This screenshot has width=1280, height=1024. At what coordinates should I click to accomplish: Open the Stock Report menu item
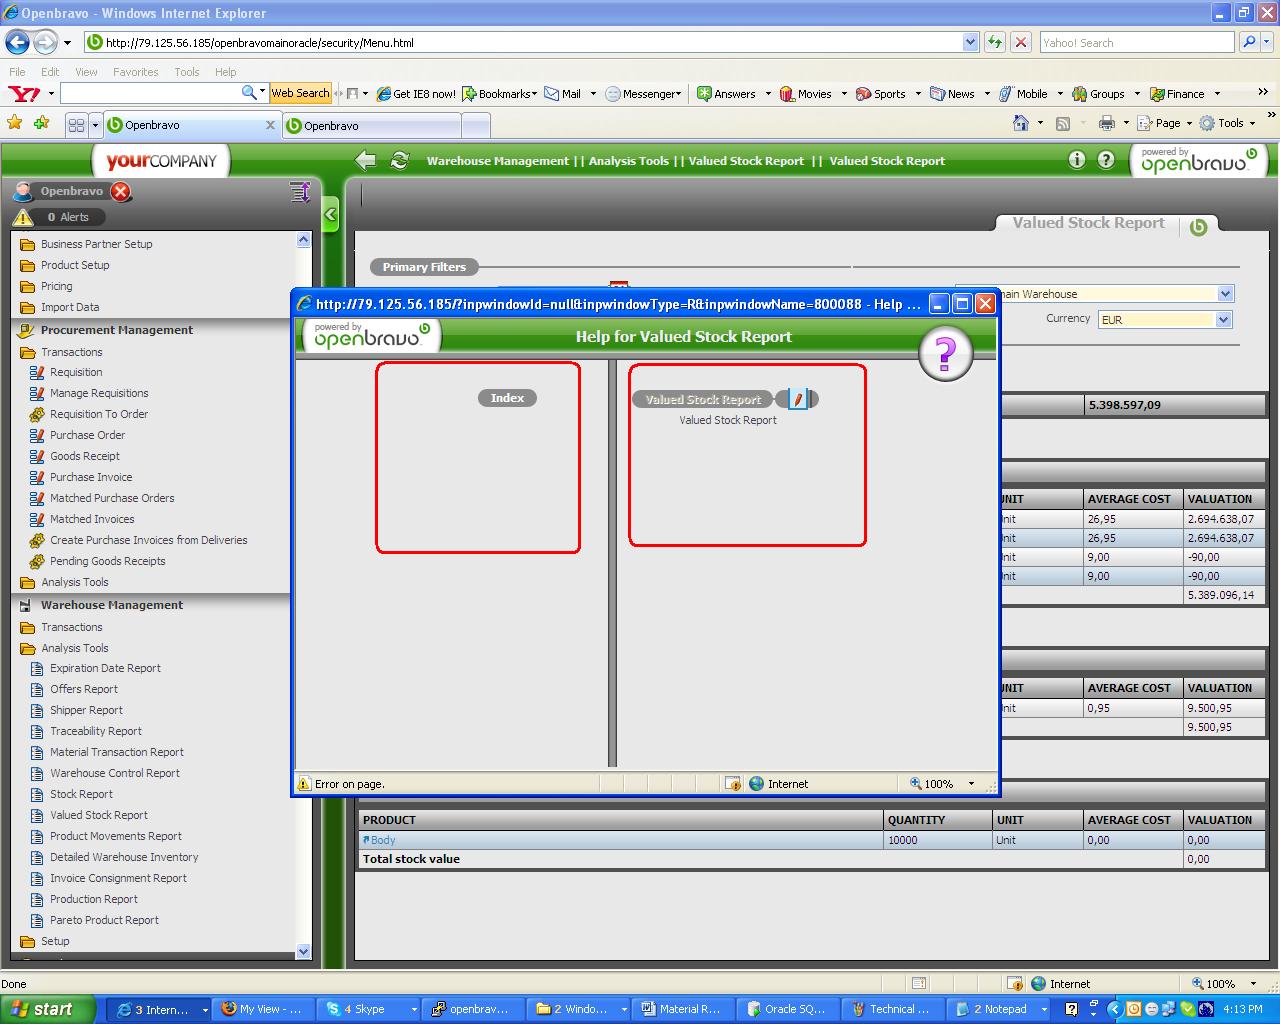81,794
